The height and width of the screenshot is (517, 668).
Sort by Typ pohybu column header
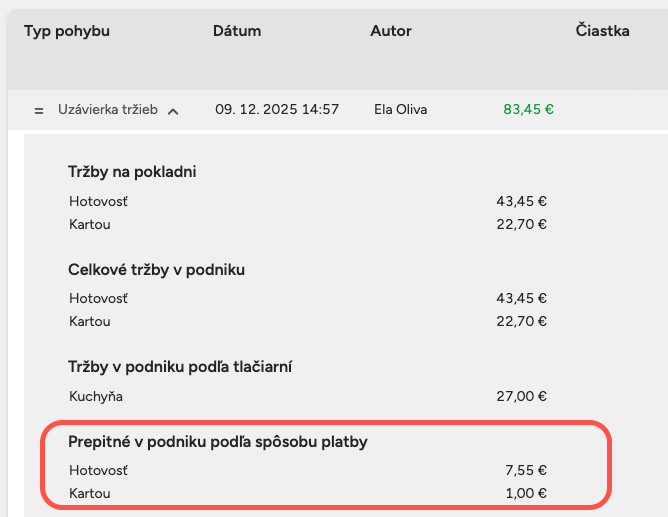(x=66, y=31)
